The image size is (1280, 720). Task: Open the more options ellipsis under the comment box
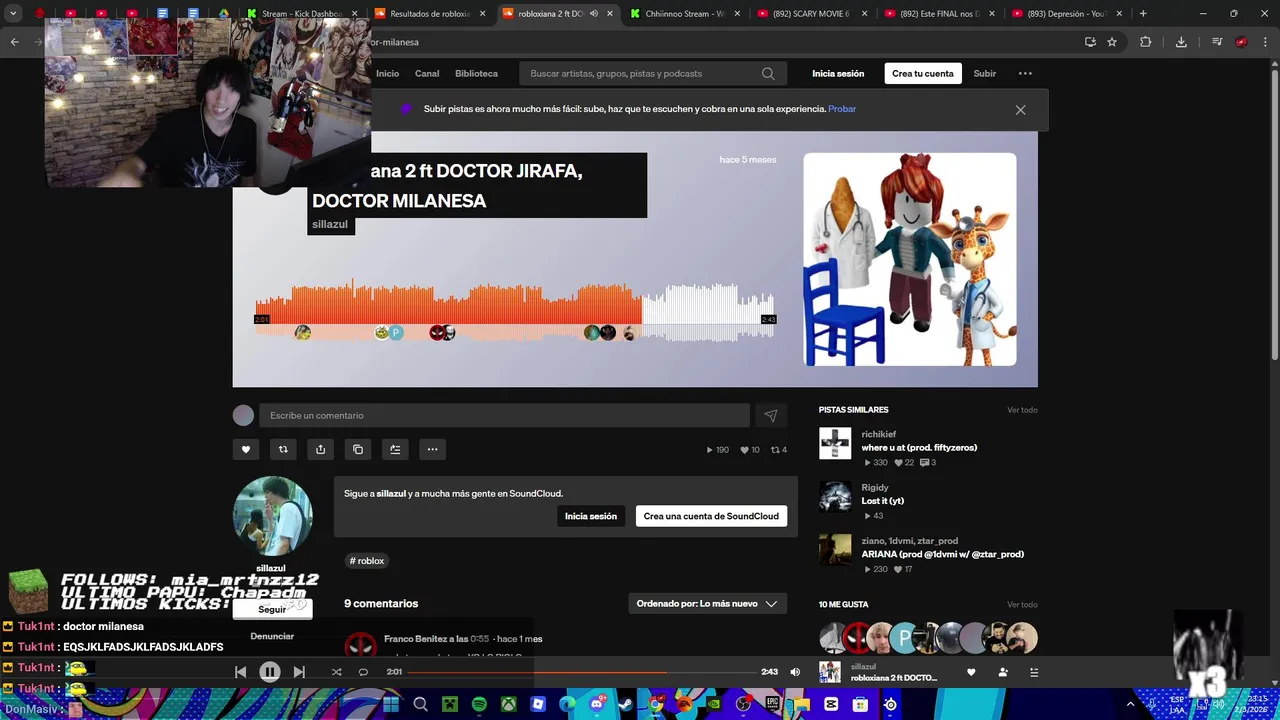click(432, 450)
